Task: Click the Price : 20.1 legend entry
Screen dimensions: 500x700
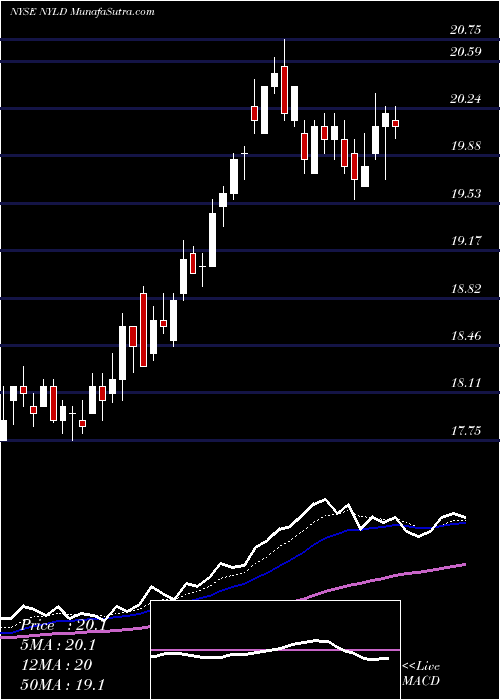Action: pyautogui.click(x=64, y=625)
